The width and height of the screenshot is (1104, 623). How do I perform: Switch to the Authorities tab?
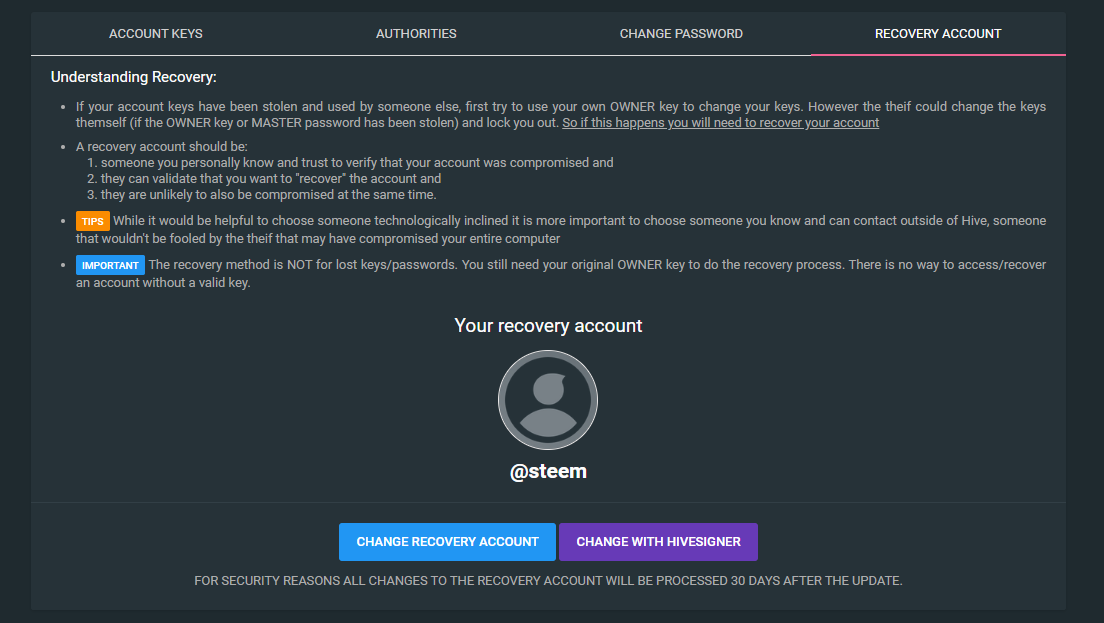click(x=416, y=34)
